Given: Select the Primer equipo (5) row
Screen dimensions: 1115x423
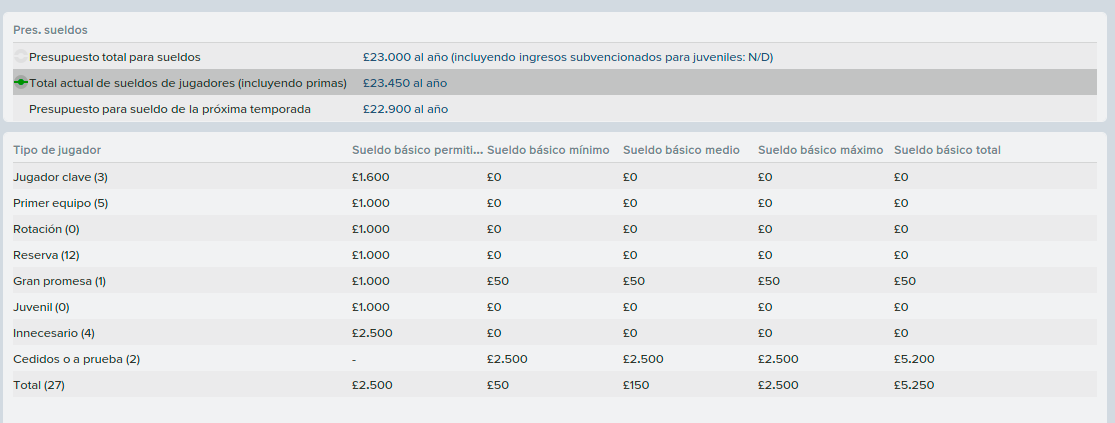Looking at the screenshot, I should pyautogui.click(x=555, y=203).
